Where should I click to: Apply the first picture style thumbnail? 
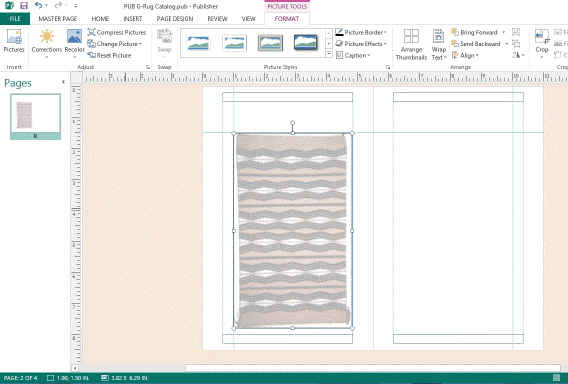coord(198,43)
